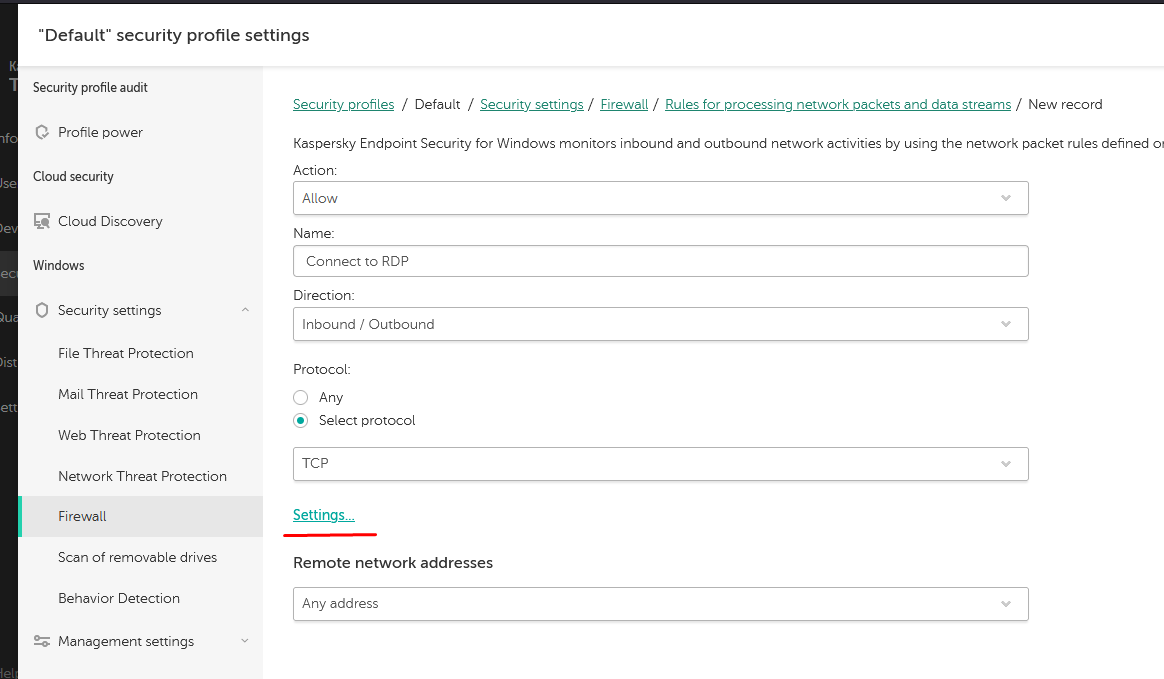The width and height of the screenshot is (1164, 679).
Task: Click the Settings... link
Action: 323,515
